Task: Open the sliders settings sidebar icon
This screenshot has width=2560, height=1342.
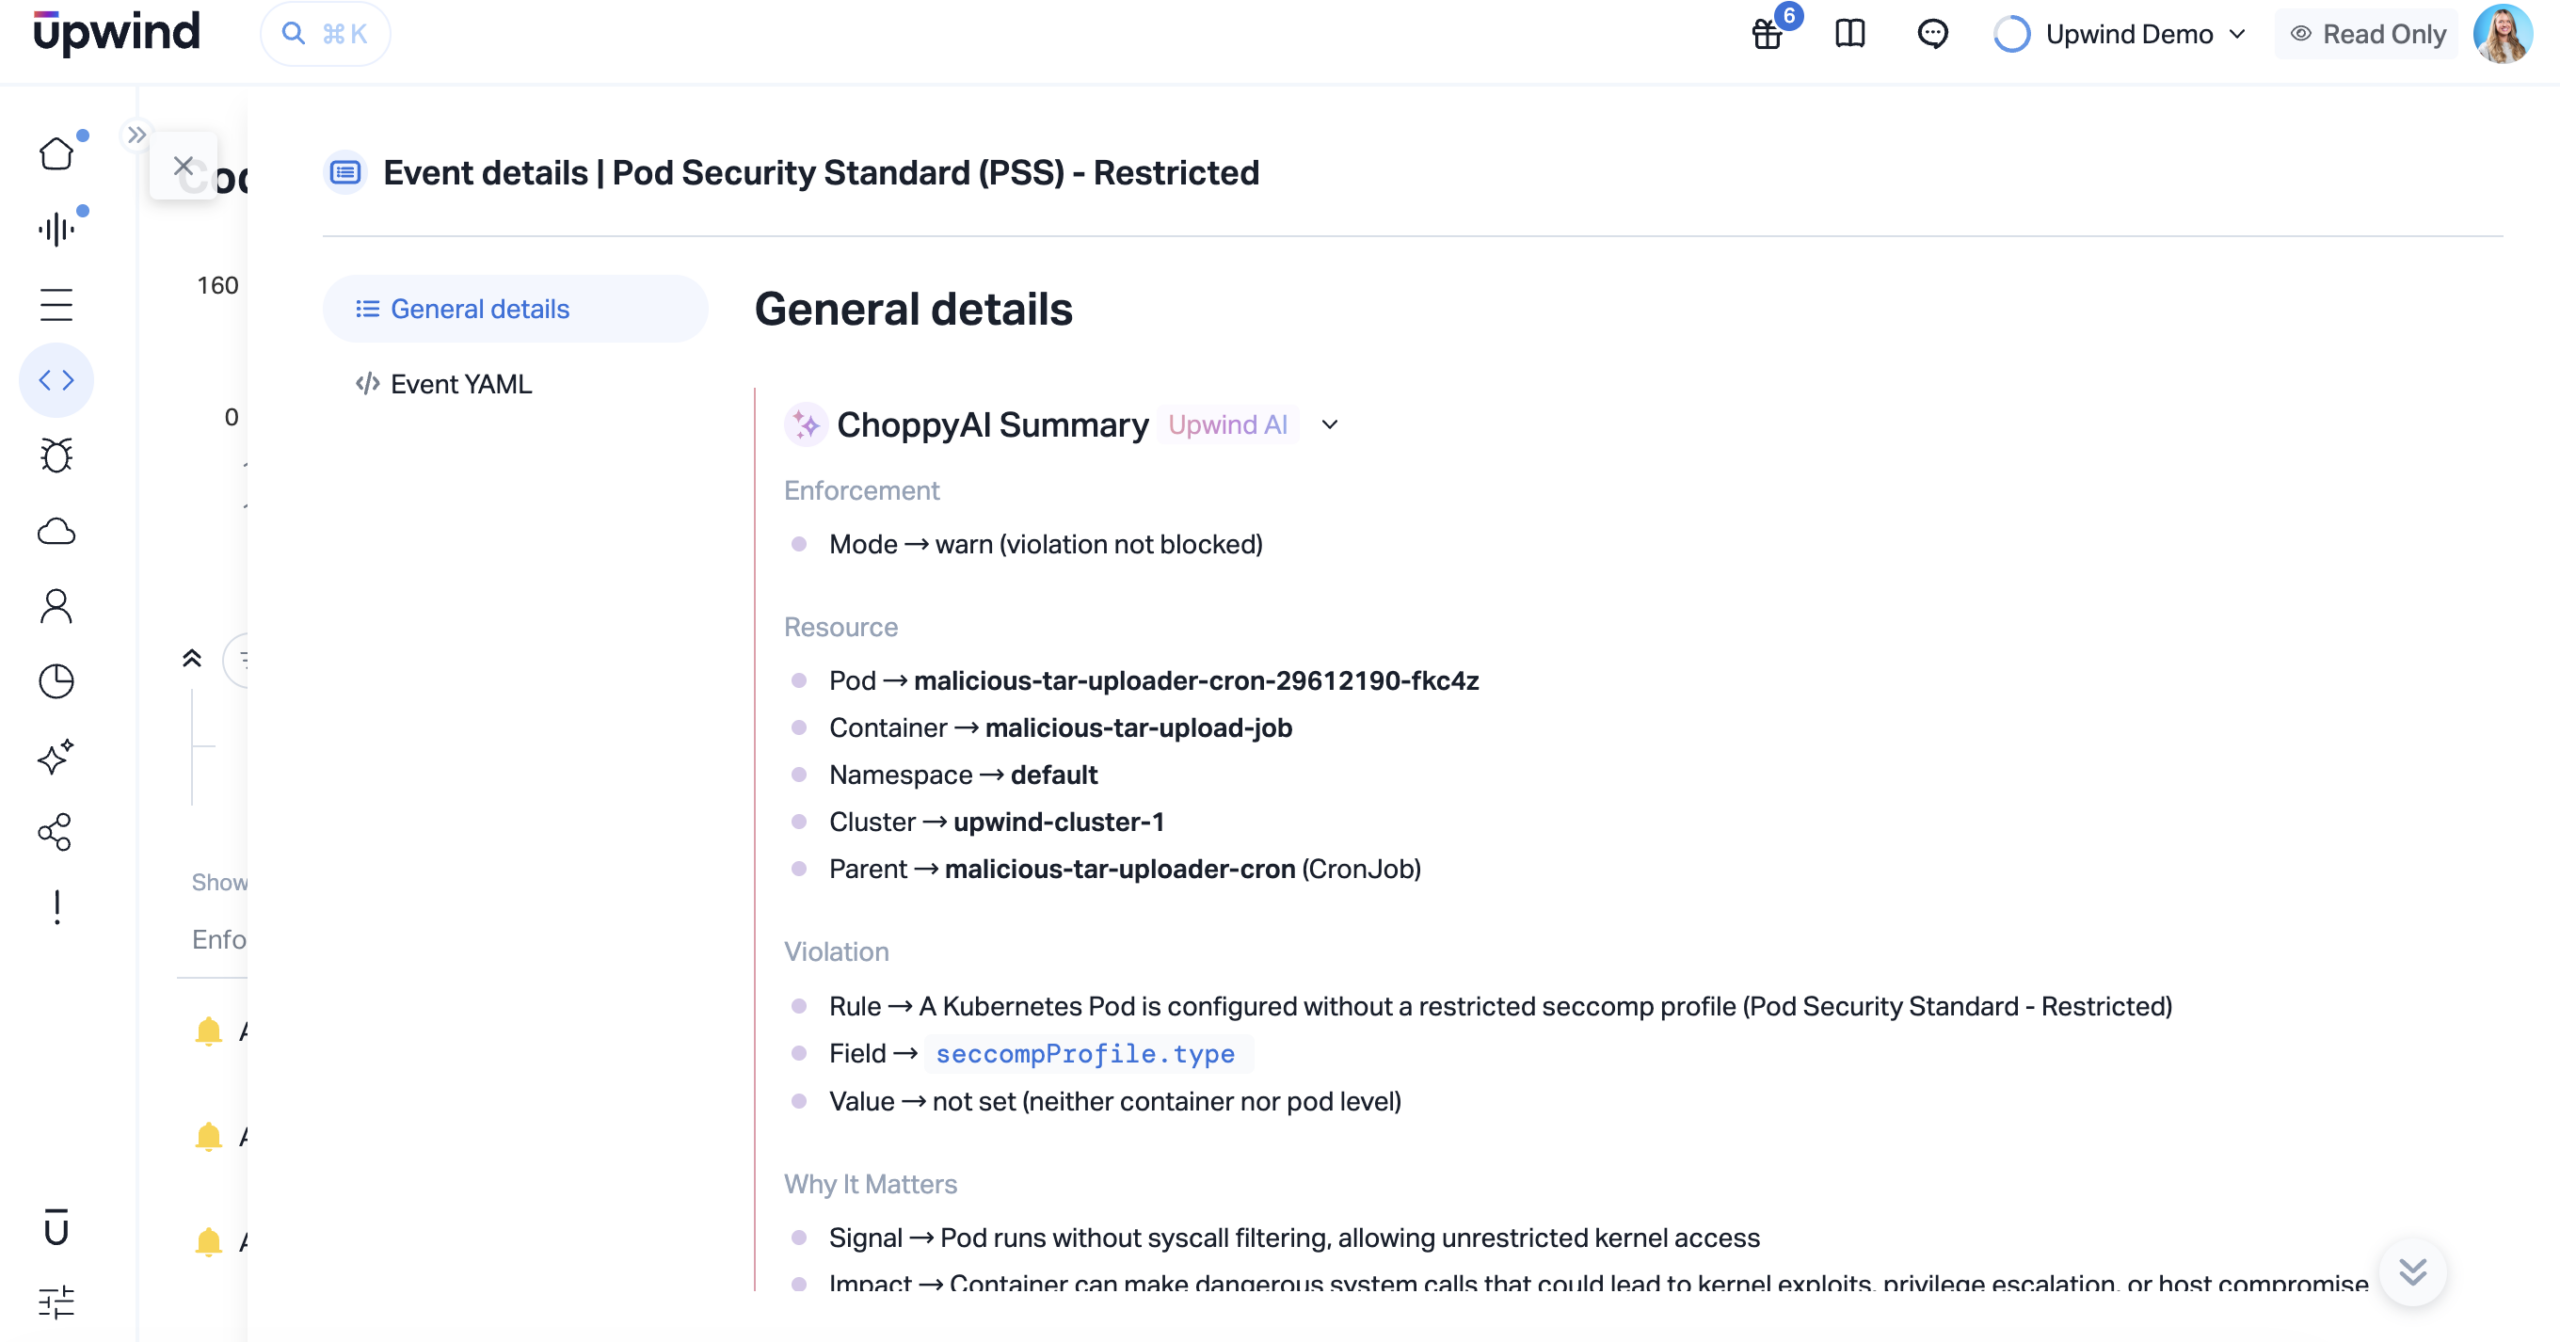Action: coord(56,1302)
